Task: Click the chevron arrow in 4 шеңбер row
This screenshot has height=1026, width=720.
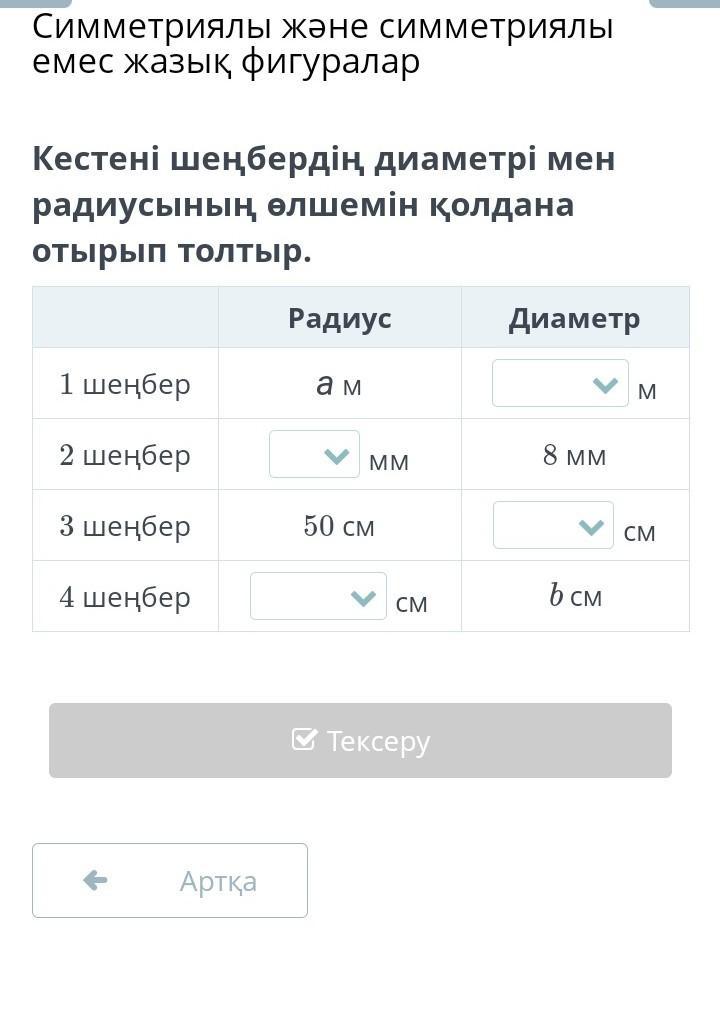Action: tap(363, 597)
